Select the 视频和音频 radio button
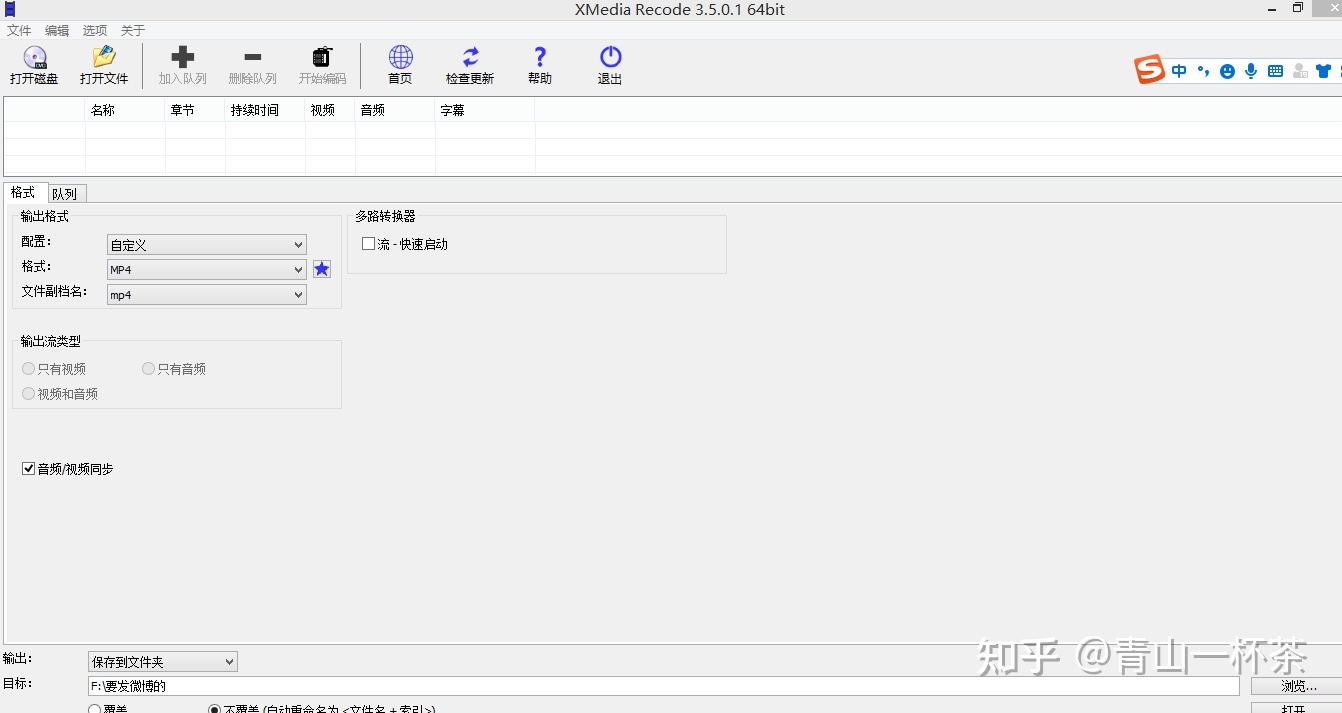Image resolution: width=1342 pixels, height=713 pixels. pyautogui.click(x=28, y=394)
